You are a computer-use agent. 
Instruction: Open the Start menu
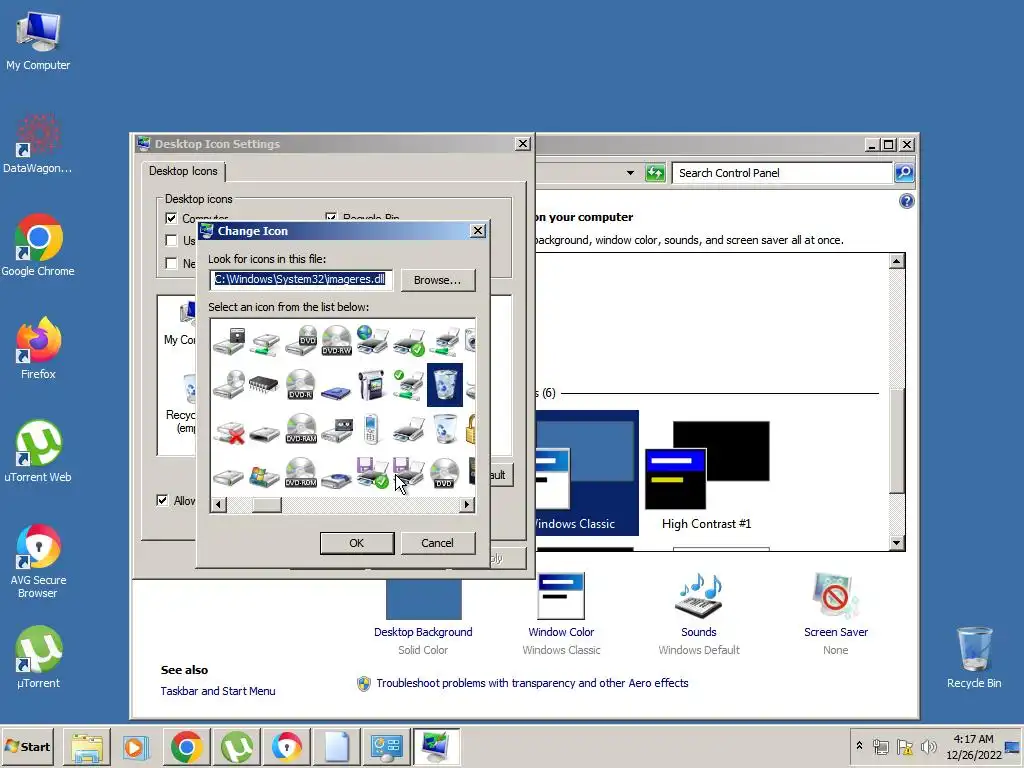(28, 746)
